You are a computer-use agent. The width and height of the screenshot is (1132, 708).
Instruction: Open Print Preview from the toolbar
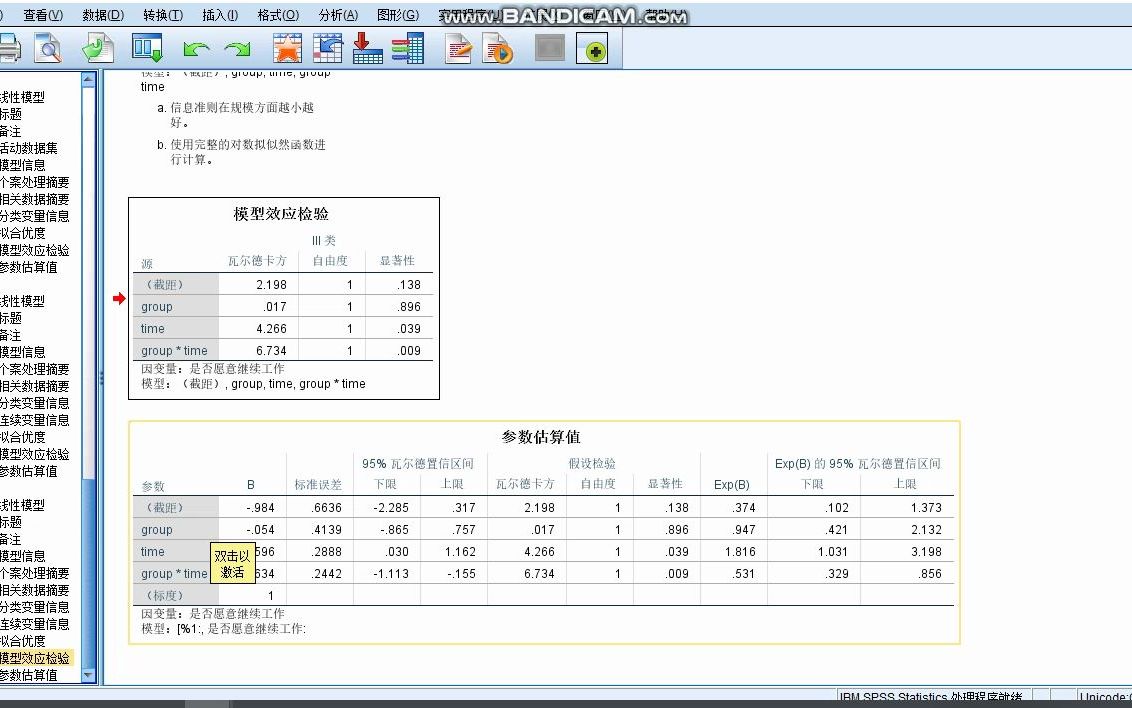[47, 48]
